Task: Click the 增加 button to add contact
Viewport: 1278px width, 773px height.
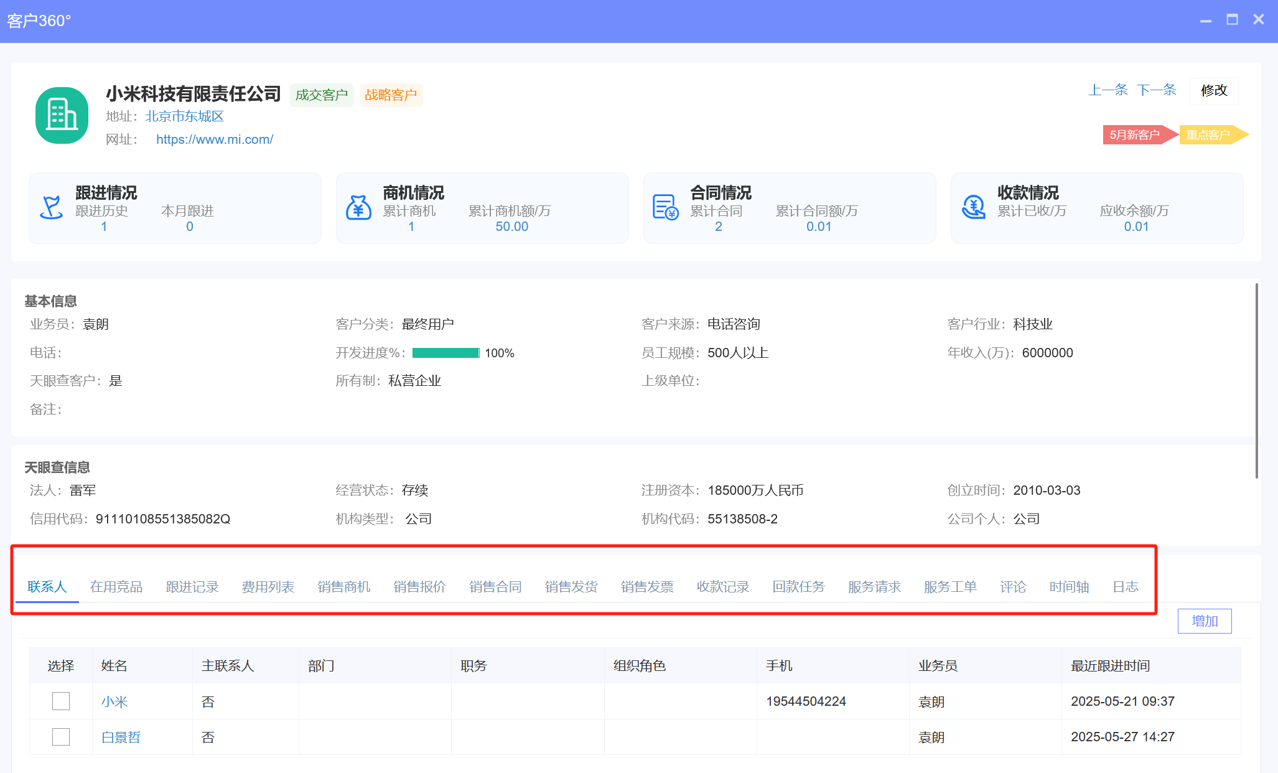Action: pyautogui.click(x=1204, y=621)
